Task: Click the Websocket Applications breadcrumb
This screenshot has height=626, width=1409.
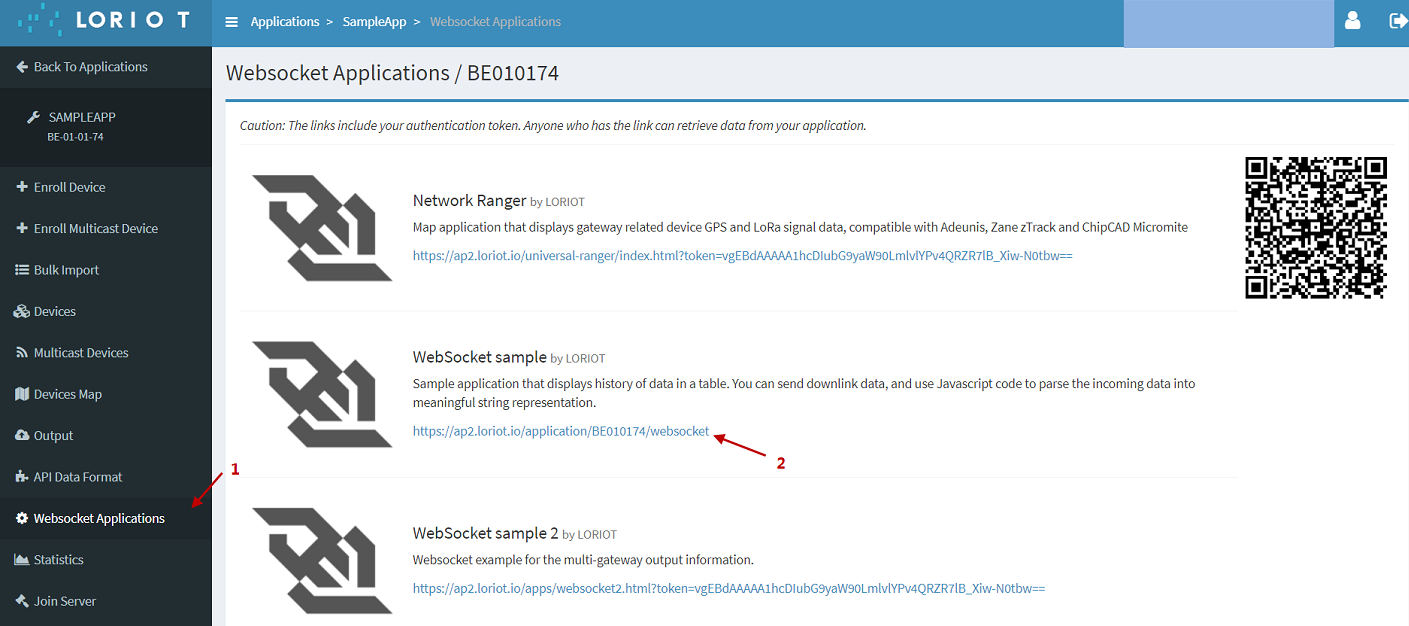Action: [x=495, y=21]
